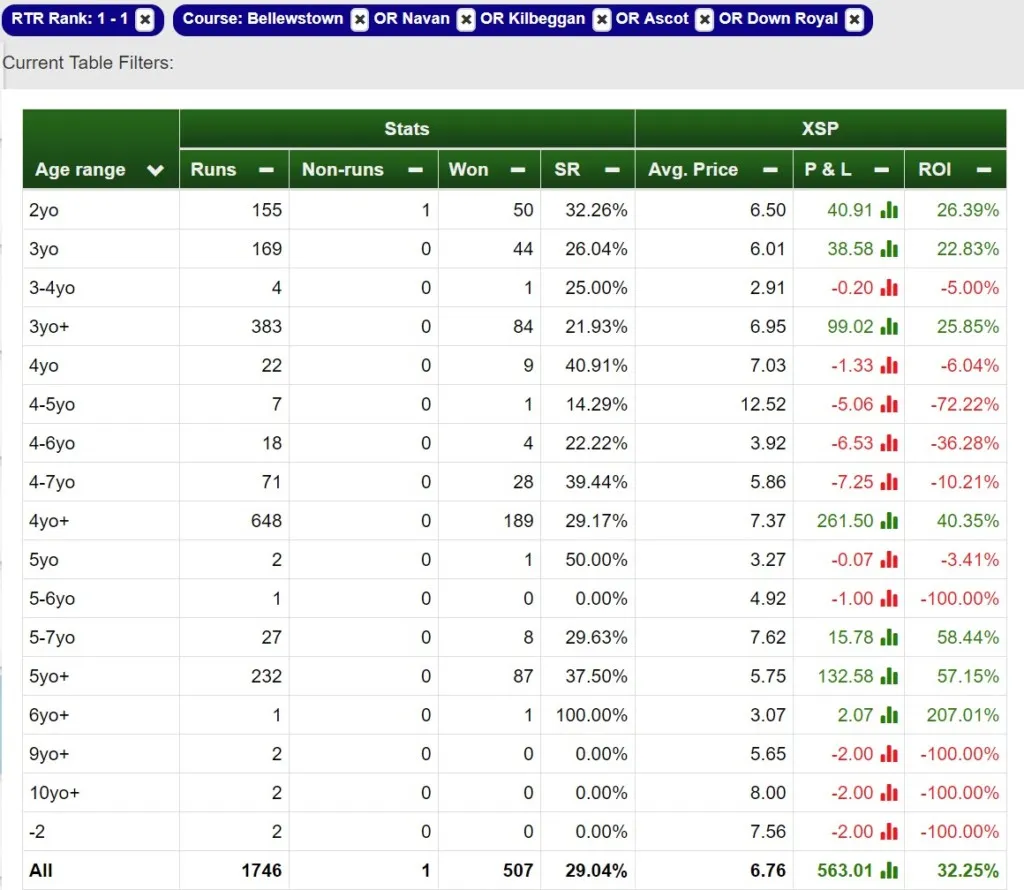This screenshot has height=890, width=1024.
Task: Open P&L chart icon for 2yo row
Action: [x=889, y=210]
